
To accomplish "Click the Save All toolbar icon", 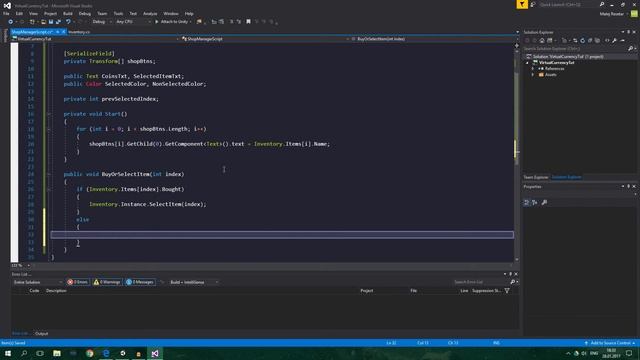I will coord(58,22).
